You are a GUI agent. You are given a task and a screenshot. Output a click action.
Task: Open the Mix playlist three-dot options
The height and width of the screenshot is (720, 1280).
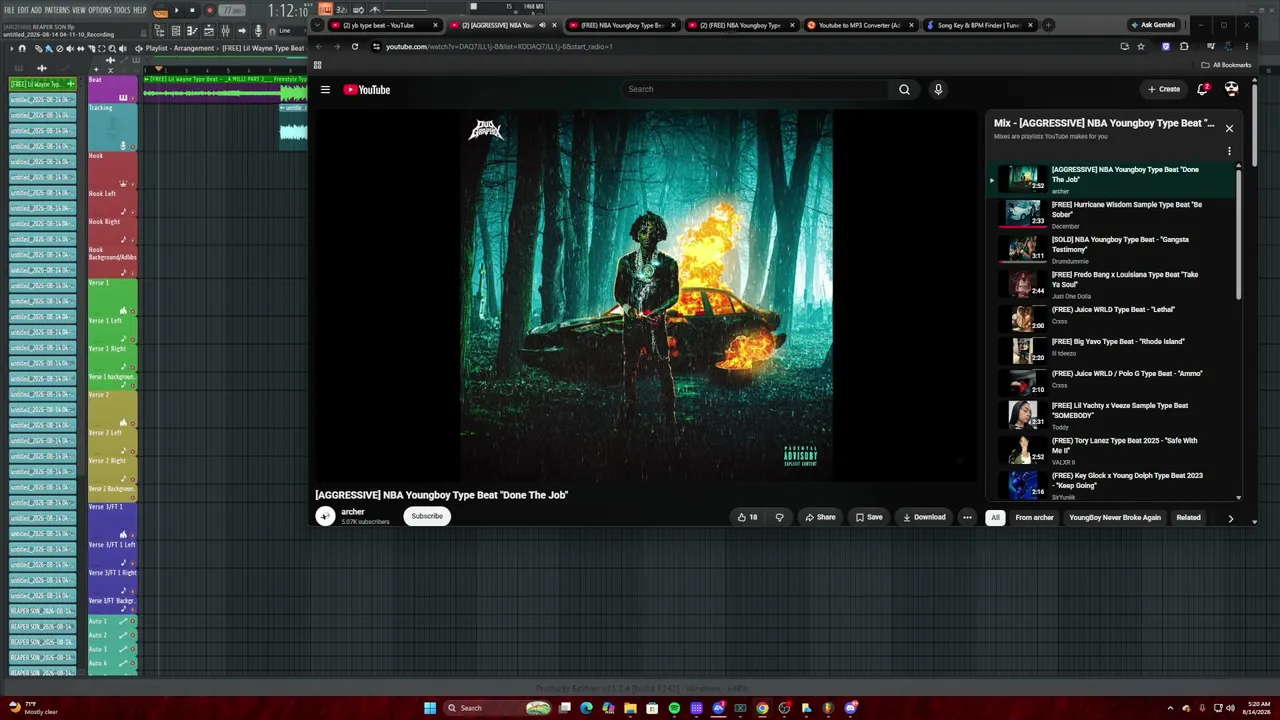pyautogui.click(x=1229, y=151)
